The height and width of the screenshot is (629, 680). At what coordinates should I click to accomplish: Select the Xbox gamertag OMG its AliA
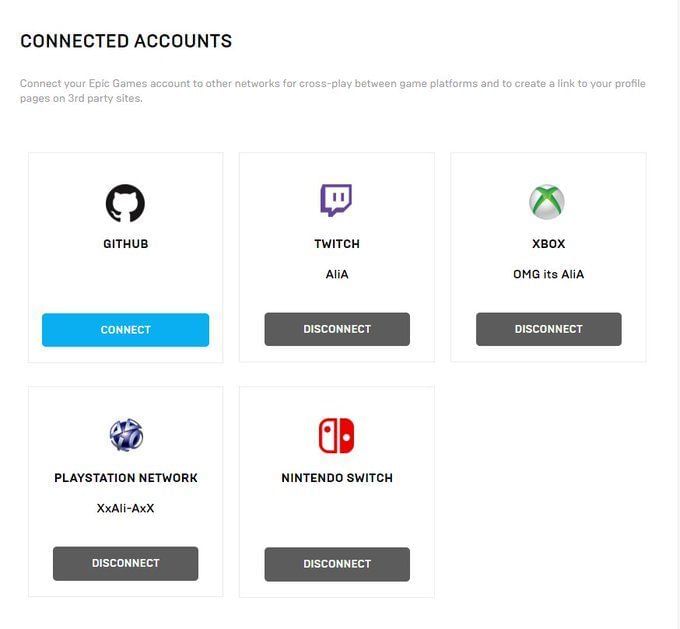pos(548,274)
